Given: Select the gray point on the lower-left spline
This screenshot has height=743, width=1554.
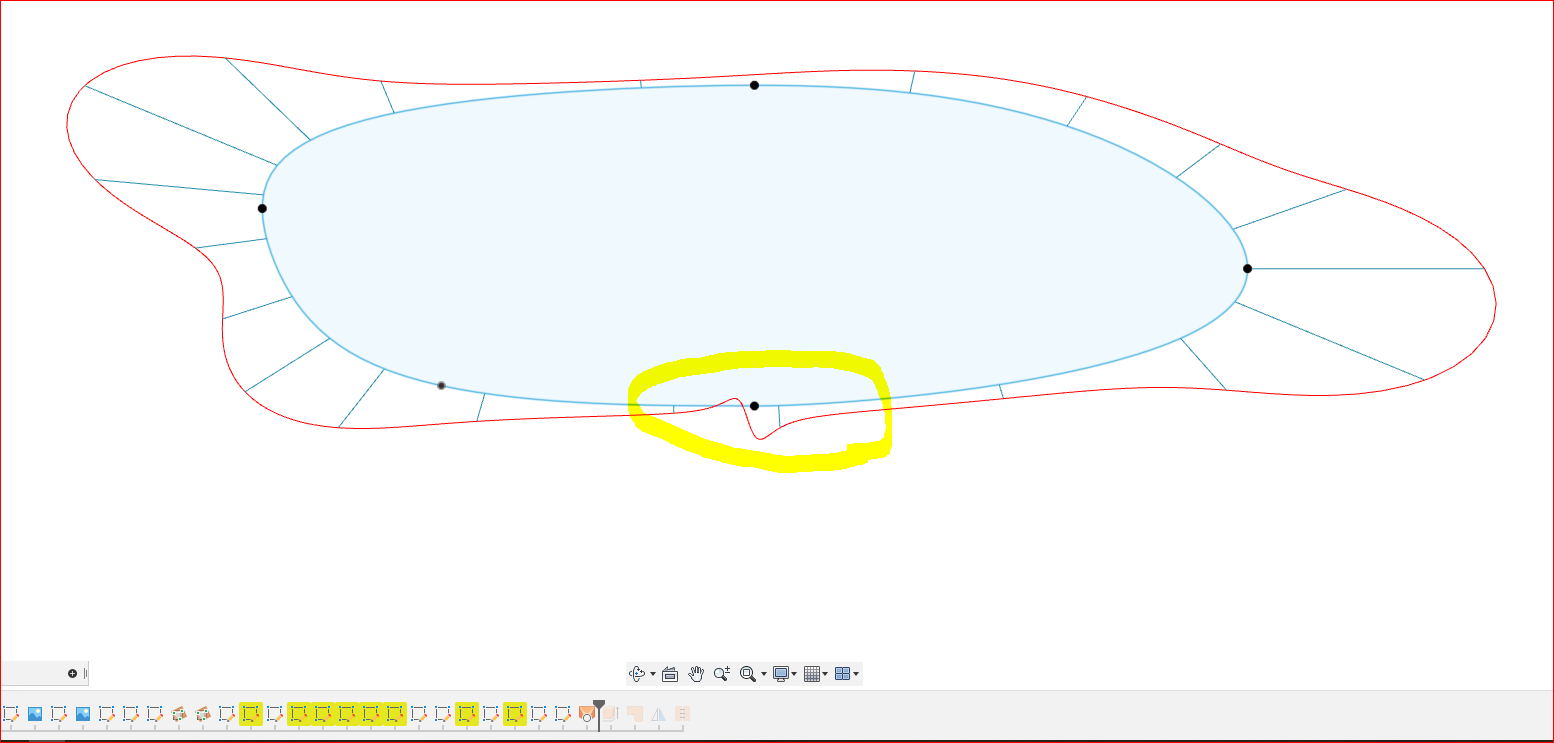Looking at the screenshot, I should [x=441, y=385].
